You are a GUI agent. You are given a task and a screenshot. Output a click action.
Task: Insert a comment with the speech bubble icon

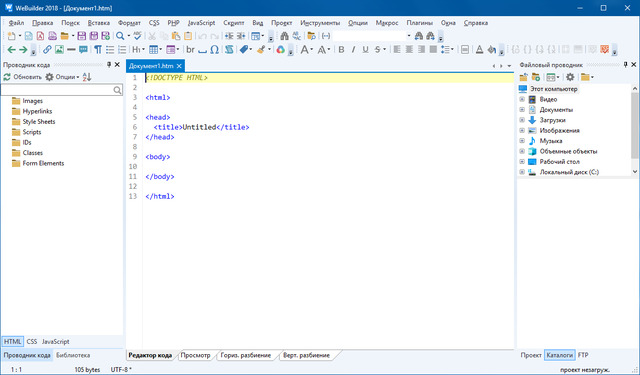click(x=83, y=50)
